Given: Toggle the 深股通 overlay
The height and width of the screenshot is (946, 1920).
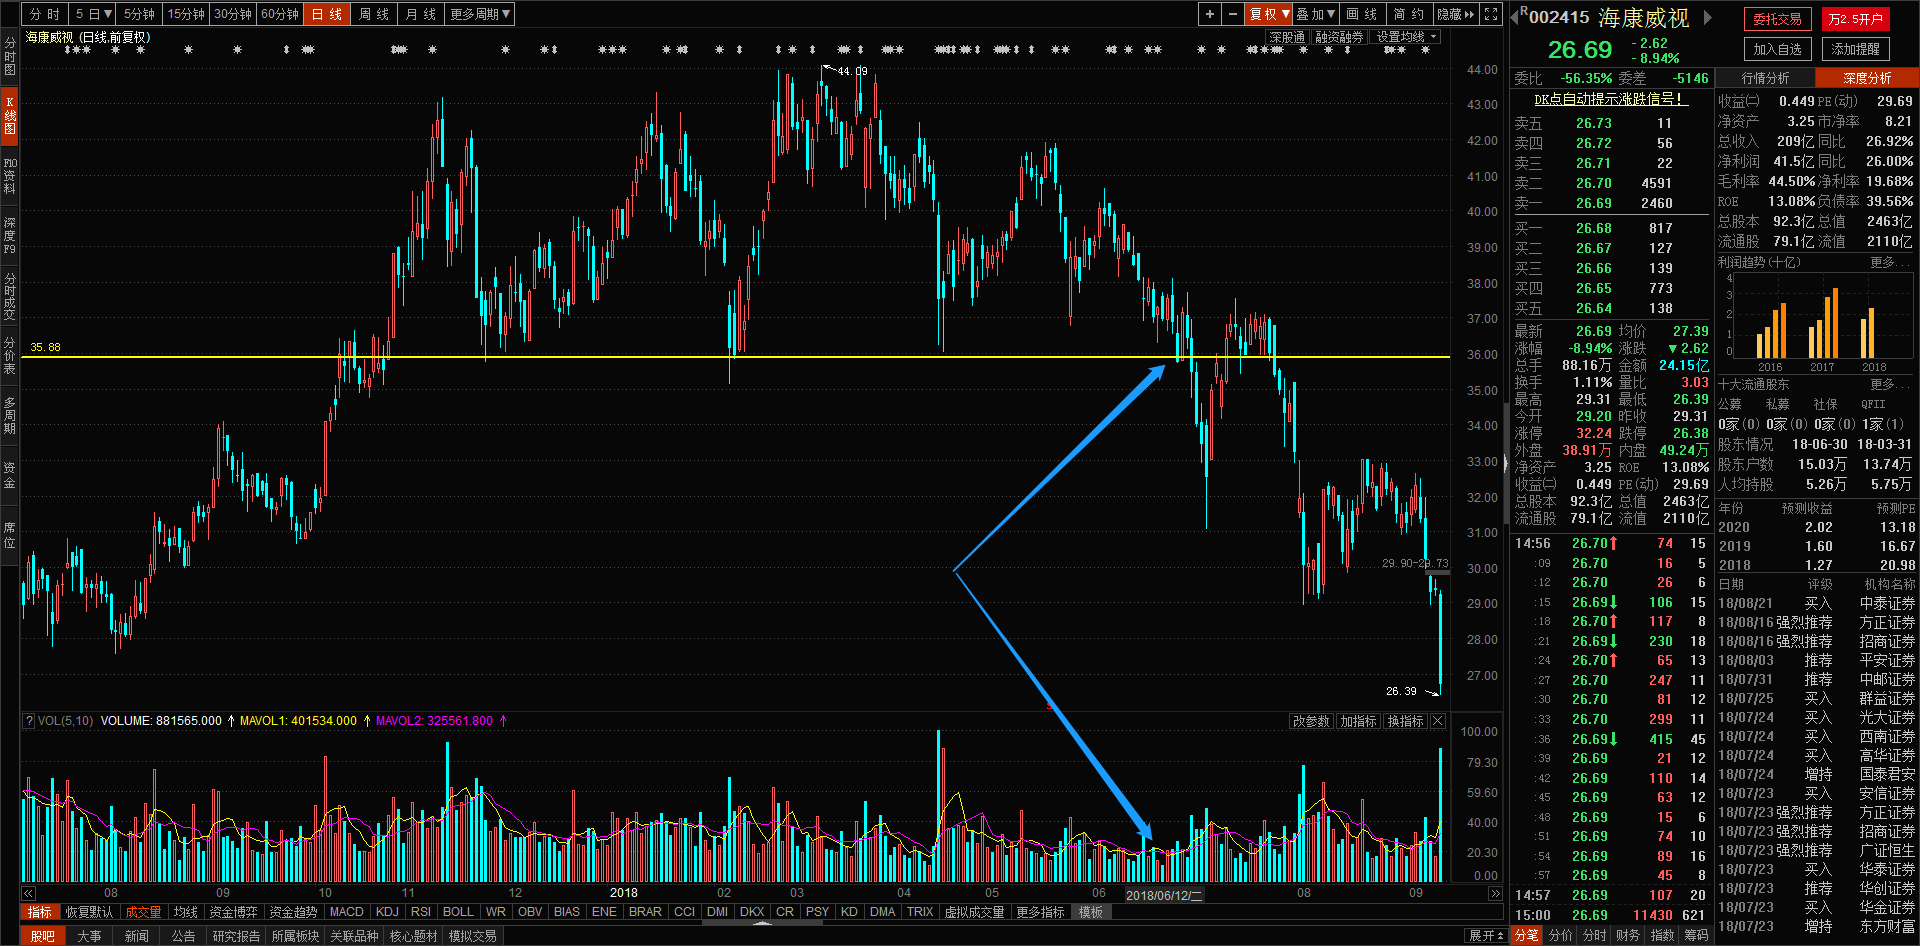Looking at the screenshot, I should click(x=1287, y=37).
